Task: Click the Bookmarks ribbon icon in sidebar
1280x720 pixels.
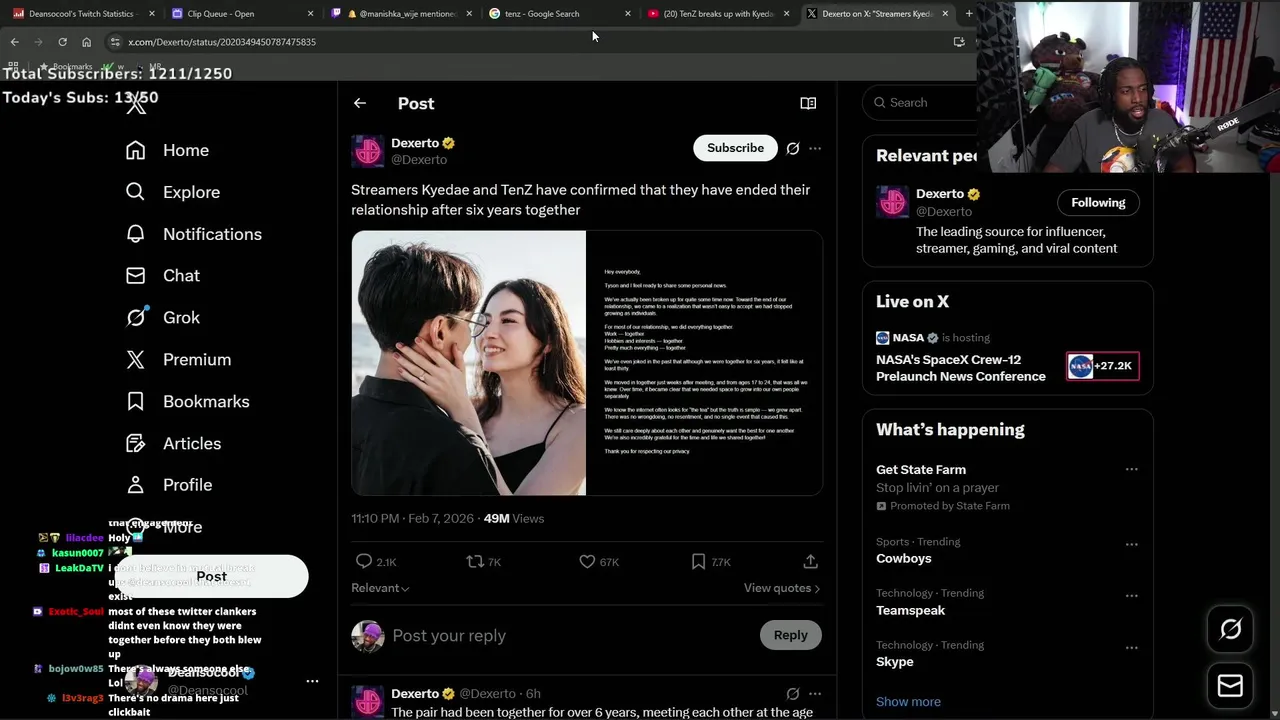Action: click(x=136, y=401)
